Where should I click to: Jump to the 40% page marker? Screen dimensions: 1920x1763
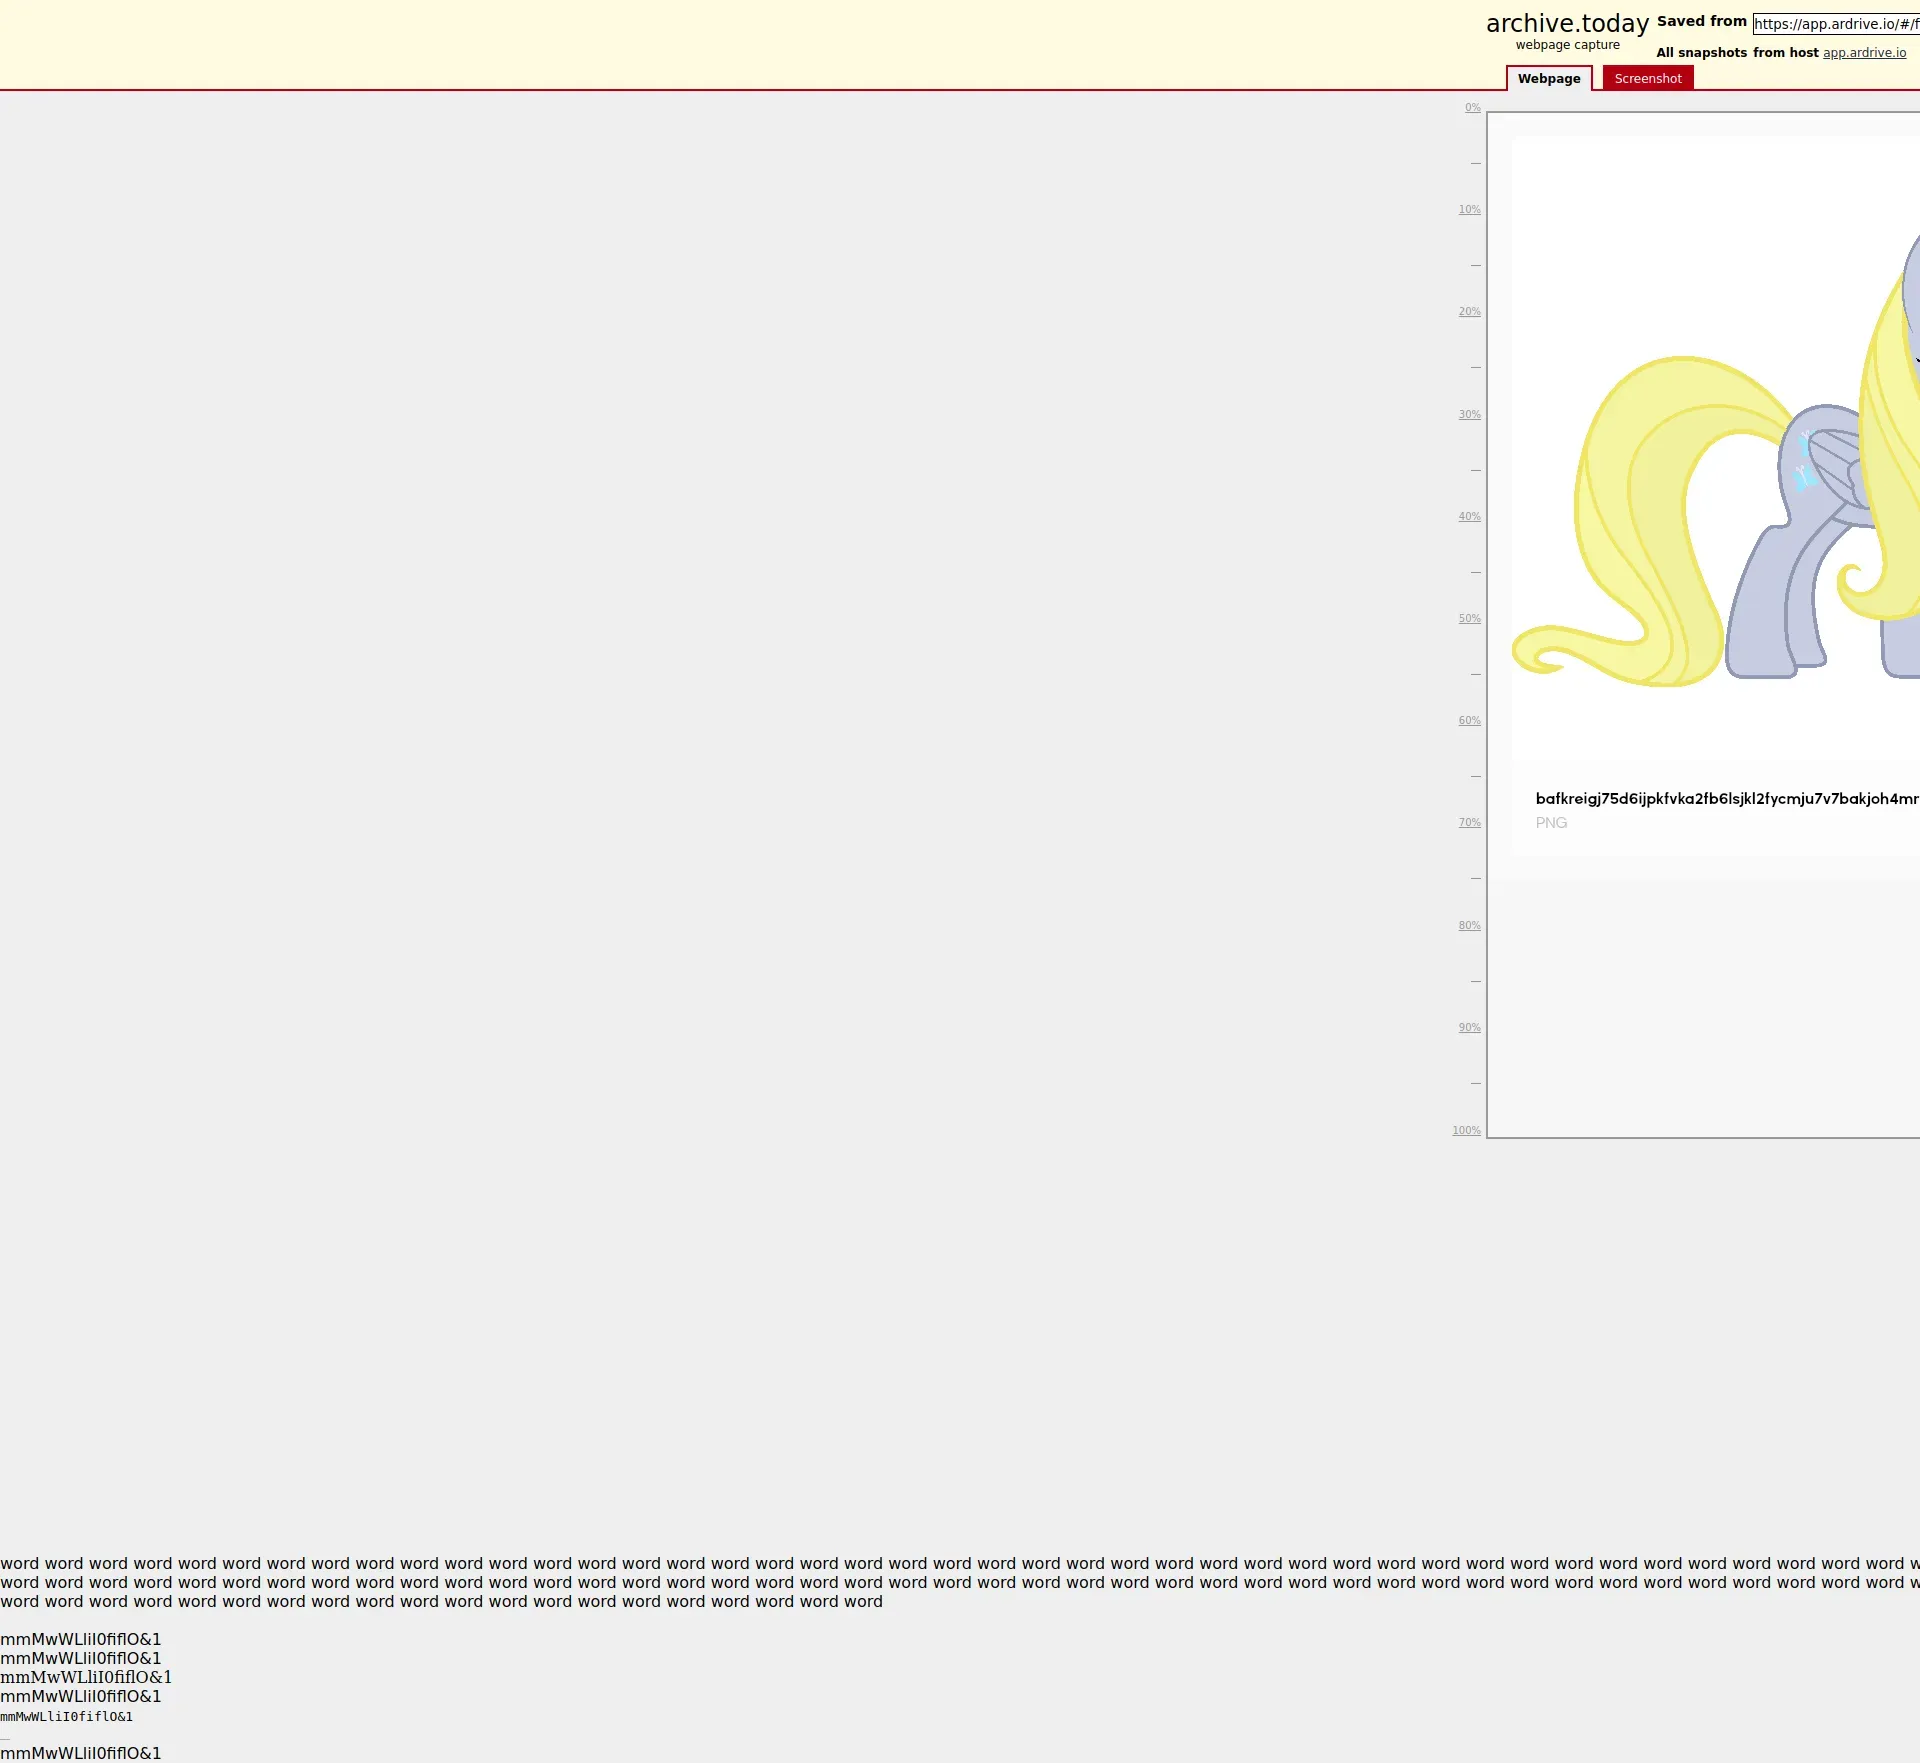[1469, 517]
